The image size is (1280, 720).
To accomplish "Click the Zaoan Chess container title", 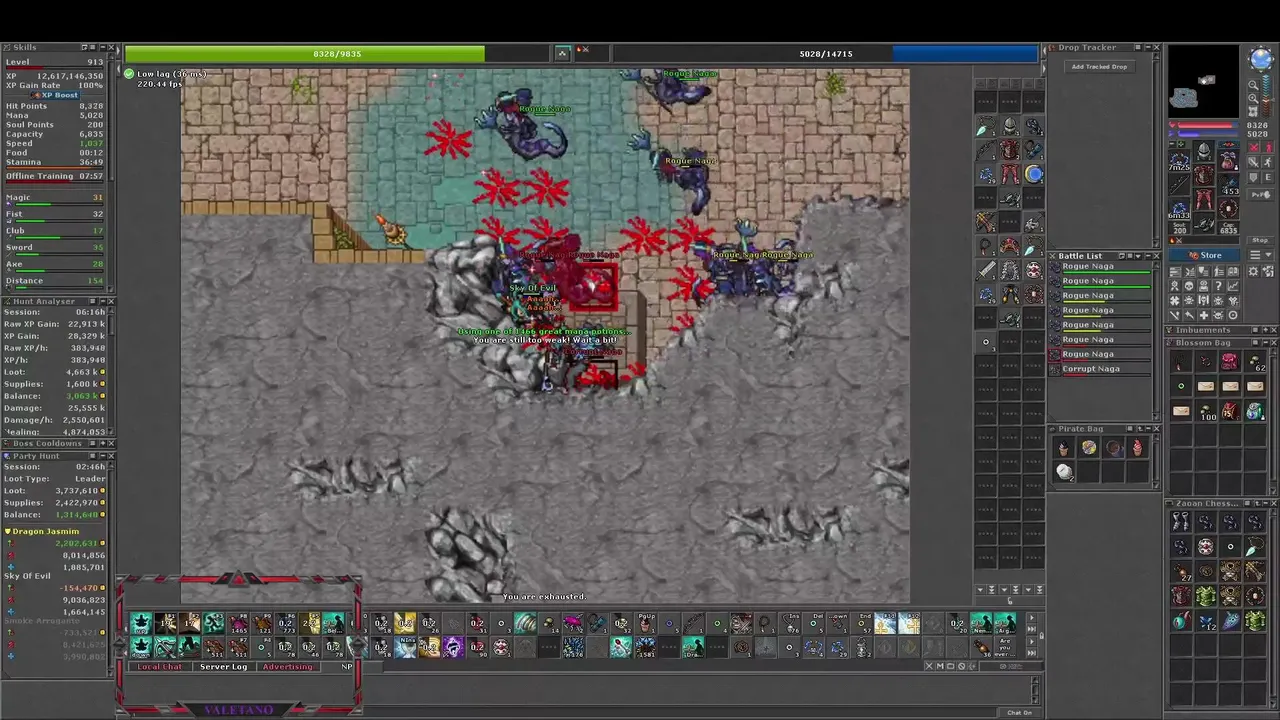I will tap(1207, 503).
